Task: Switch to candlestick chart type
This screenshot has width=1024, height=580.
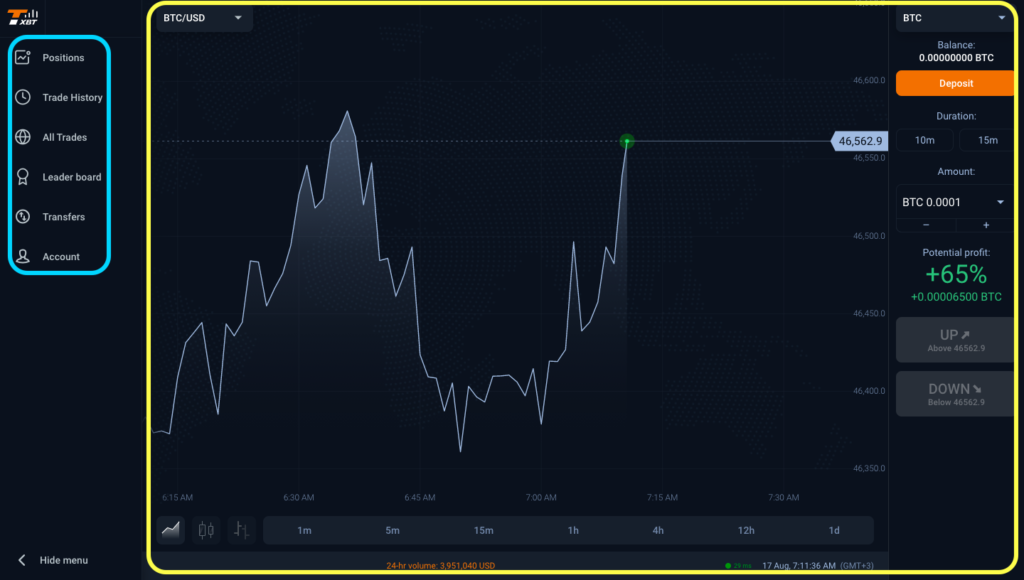Action: [206, 530]
